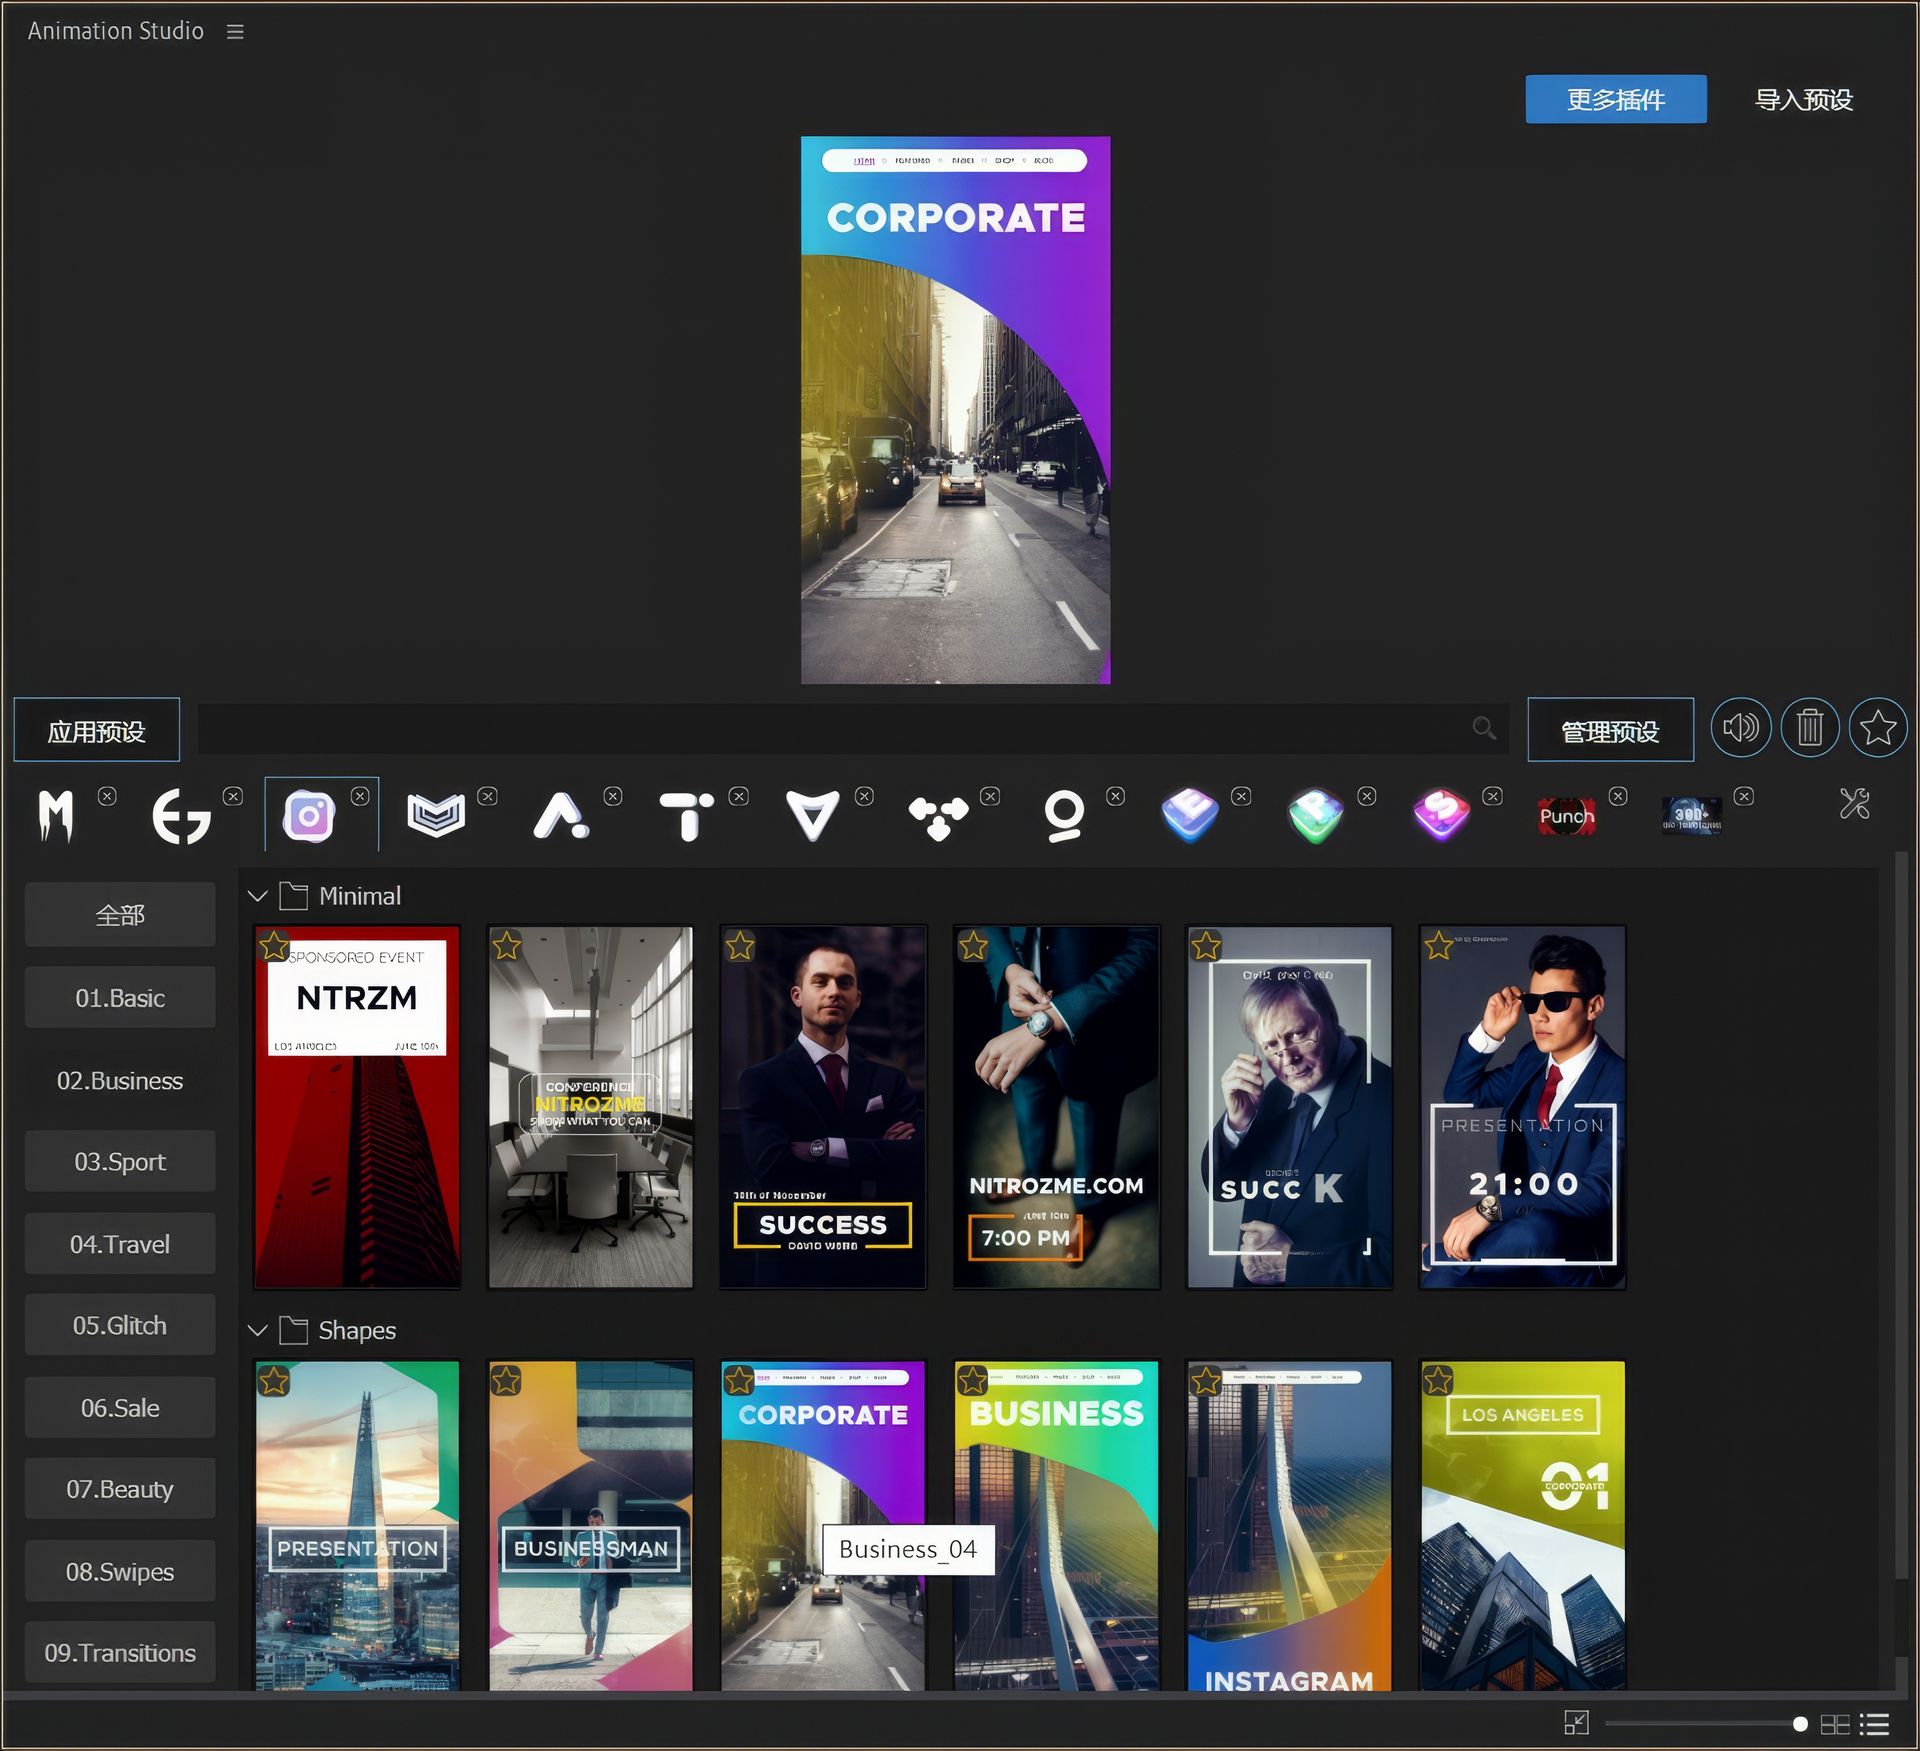The height and width of the screenshot is (1751, 1920).
Task: Switch to grid view layout
Action: (x=1835, y=1724)
